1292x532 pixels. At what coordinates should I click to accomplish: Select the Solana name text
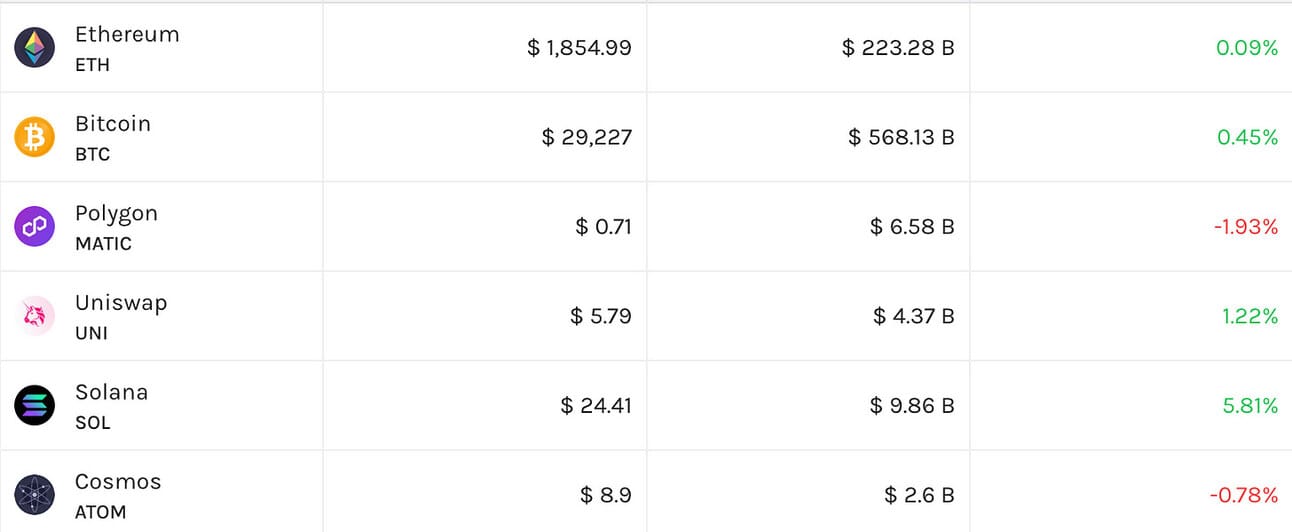click(x=111, y=392)
